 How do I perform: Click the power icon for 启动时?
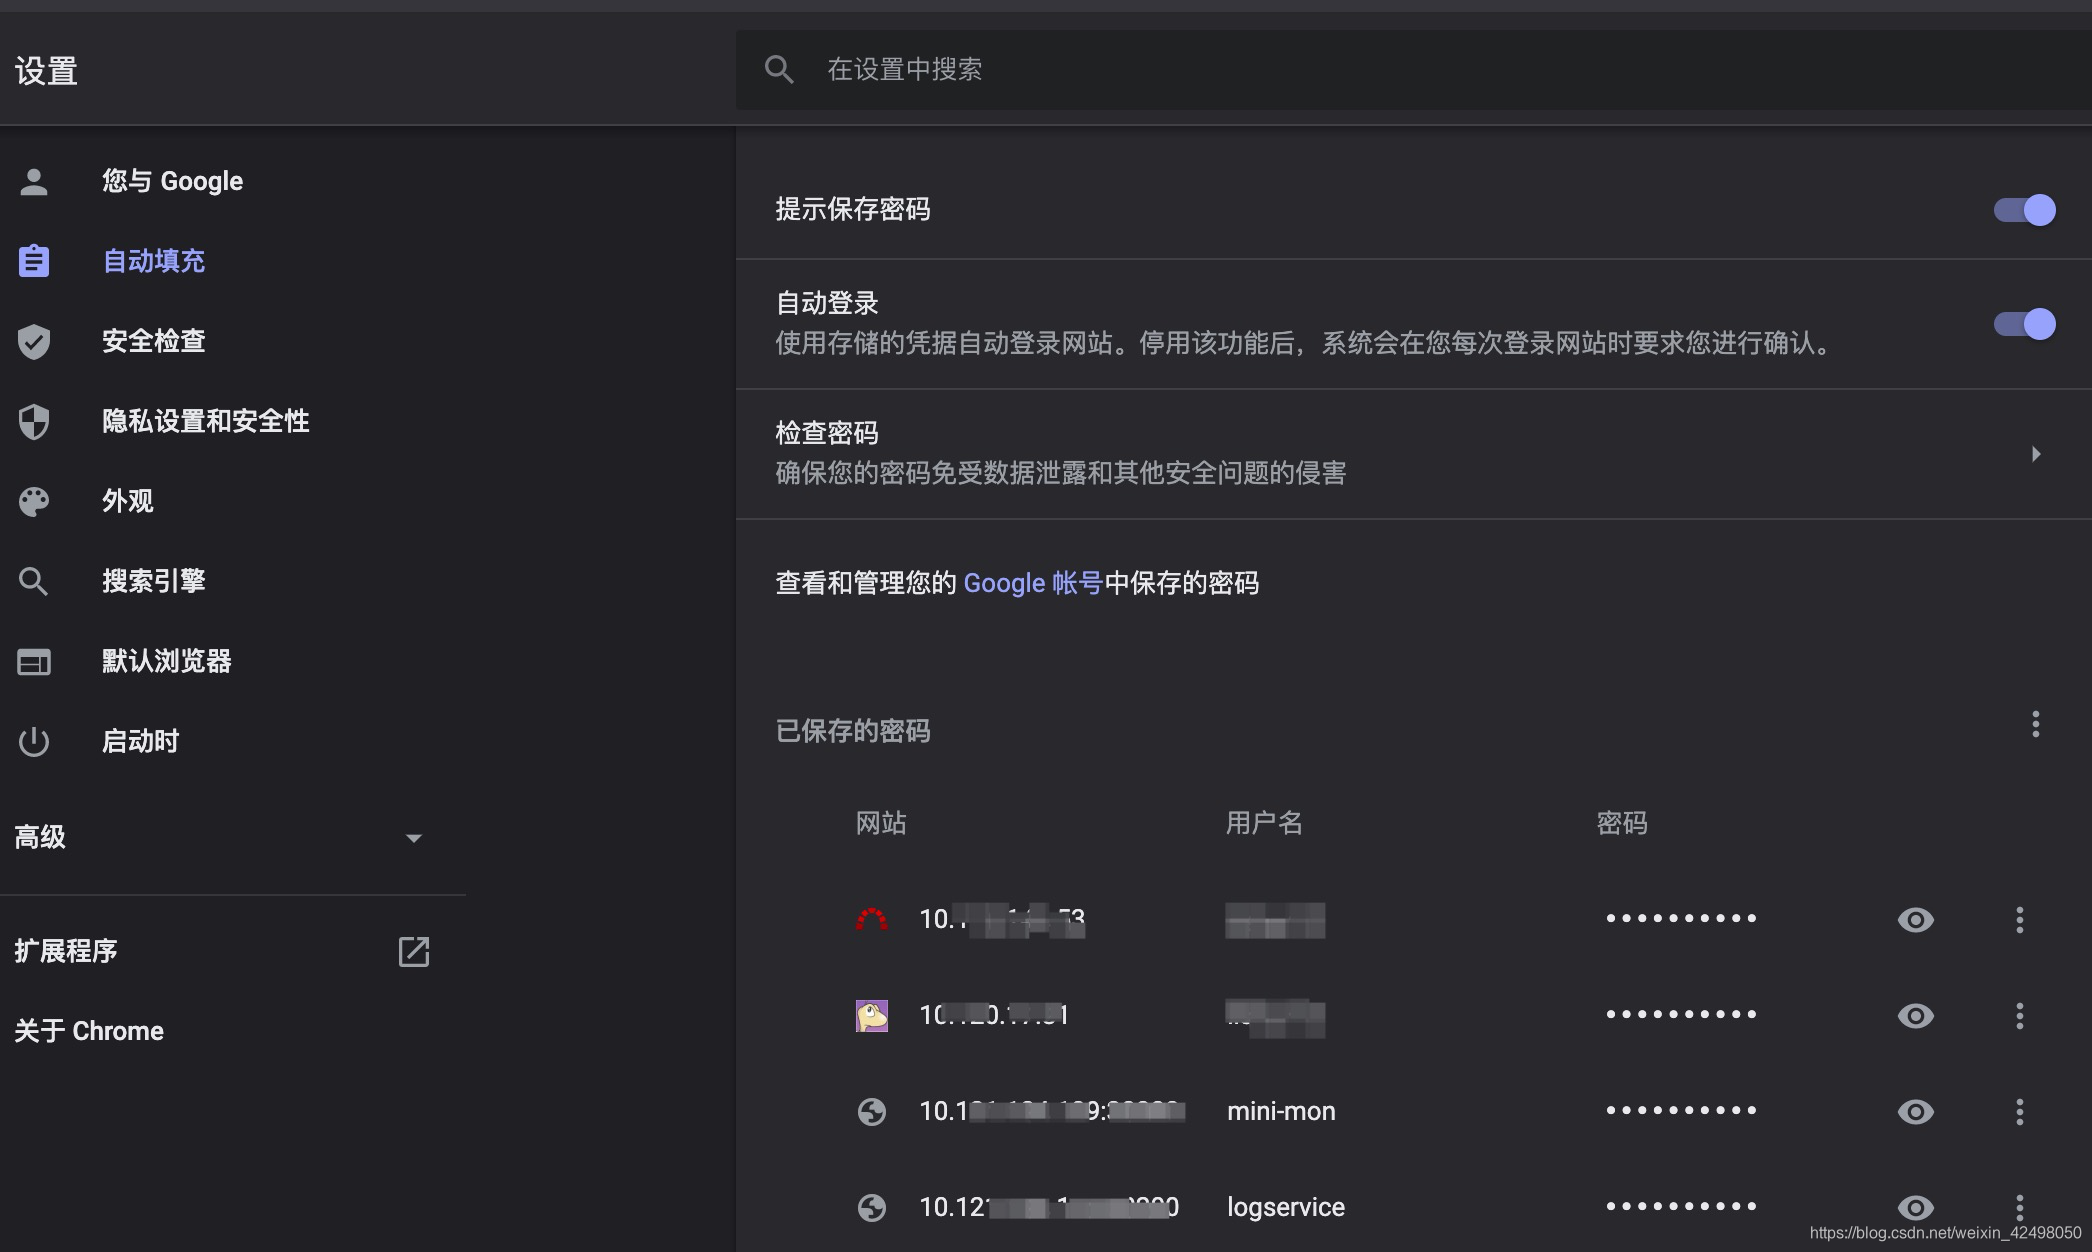(x=34, y=741)
